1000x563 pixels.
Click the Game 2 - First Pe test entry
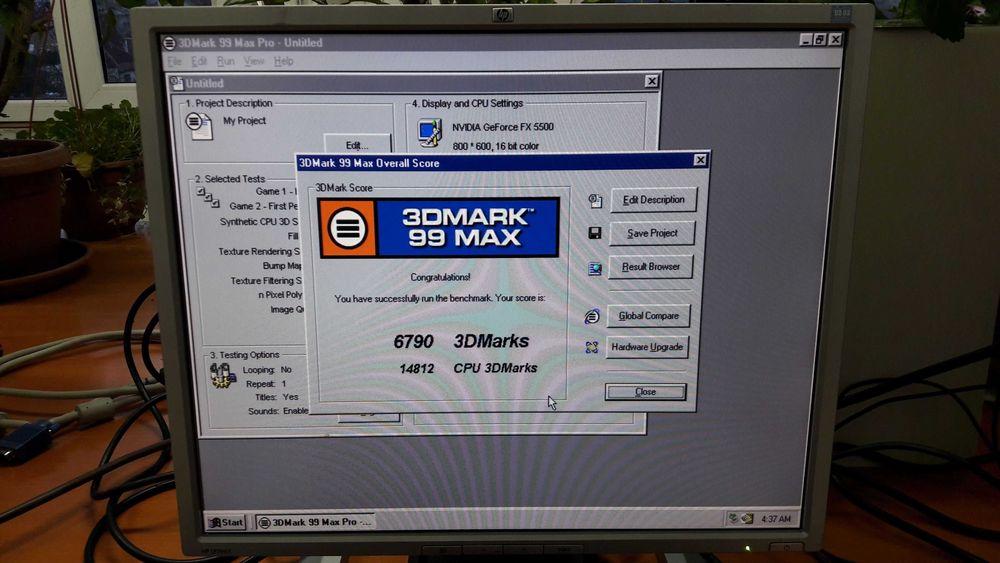(x=263, y=206)
